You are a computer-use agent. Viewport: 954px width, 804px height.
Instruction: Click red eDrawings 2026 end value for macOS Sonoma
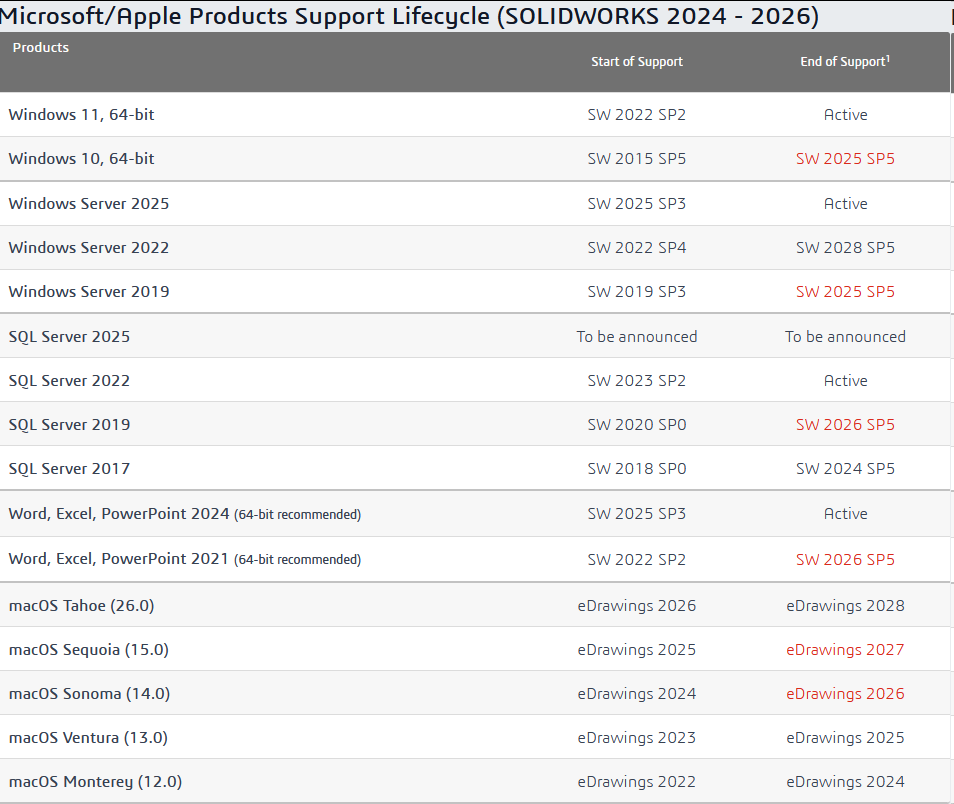point(845,693)
